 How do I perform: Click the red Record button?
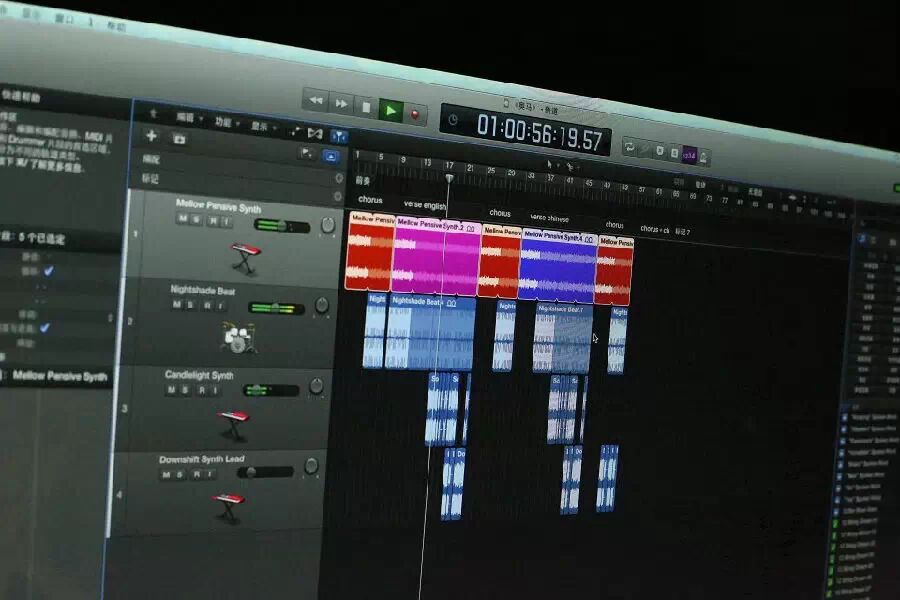pyautogui.click(x=415, y=114)
